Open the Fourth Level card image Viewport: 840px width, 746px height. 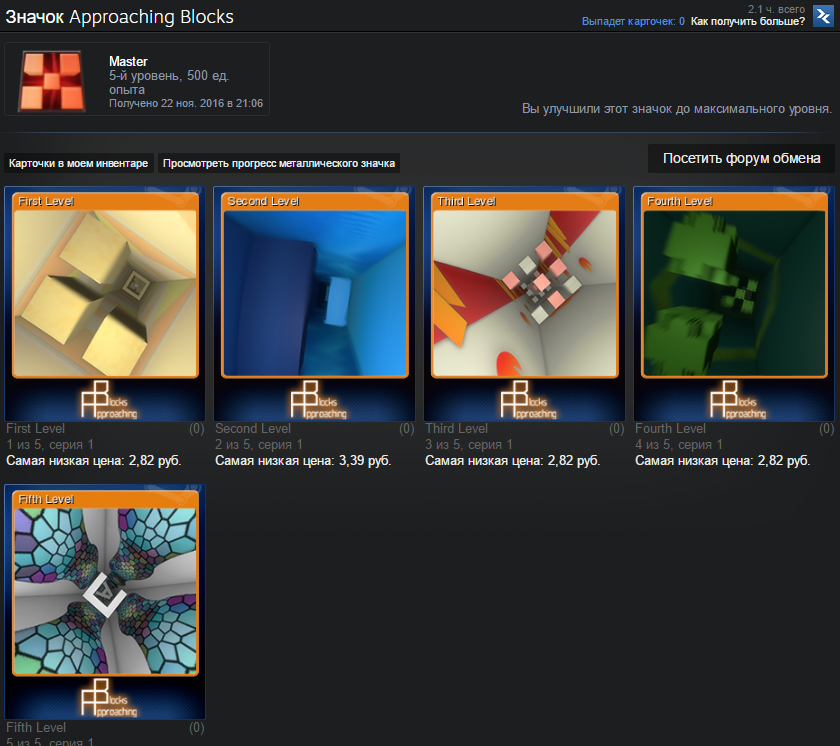(734, 293)
